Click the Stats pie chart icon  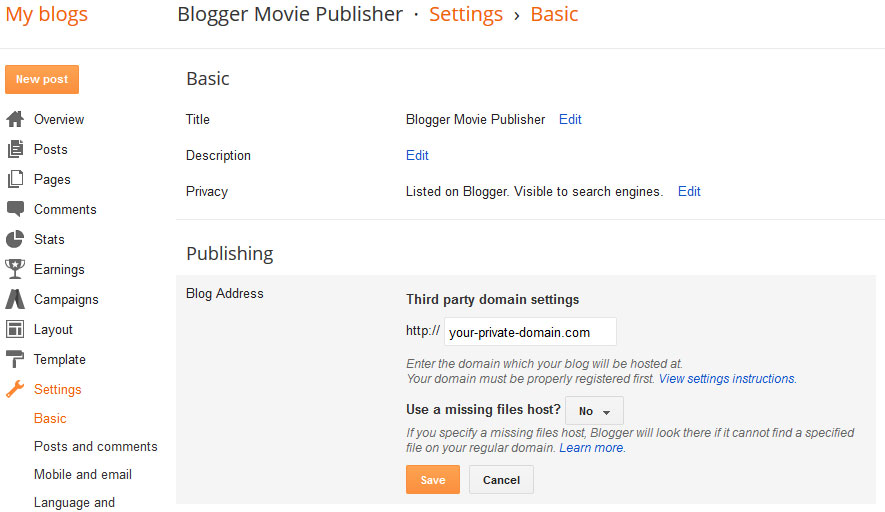[15, 239]
